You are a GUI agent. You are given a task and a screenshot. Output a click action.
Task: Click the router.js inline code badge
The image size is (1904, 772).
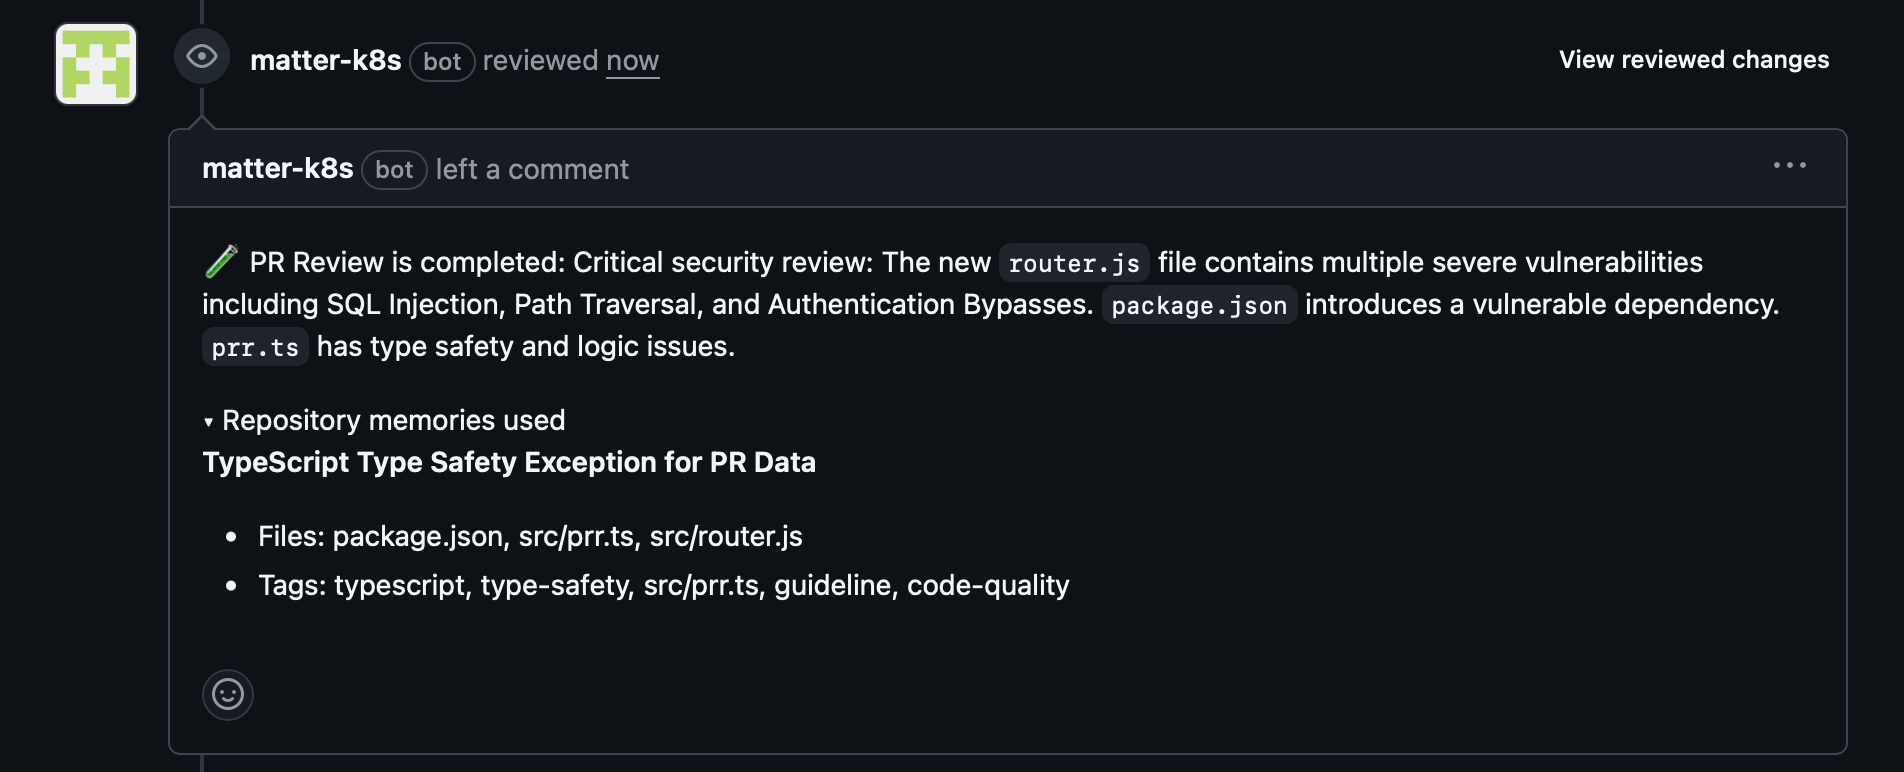coord(1072,263)
